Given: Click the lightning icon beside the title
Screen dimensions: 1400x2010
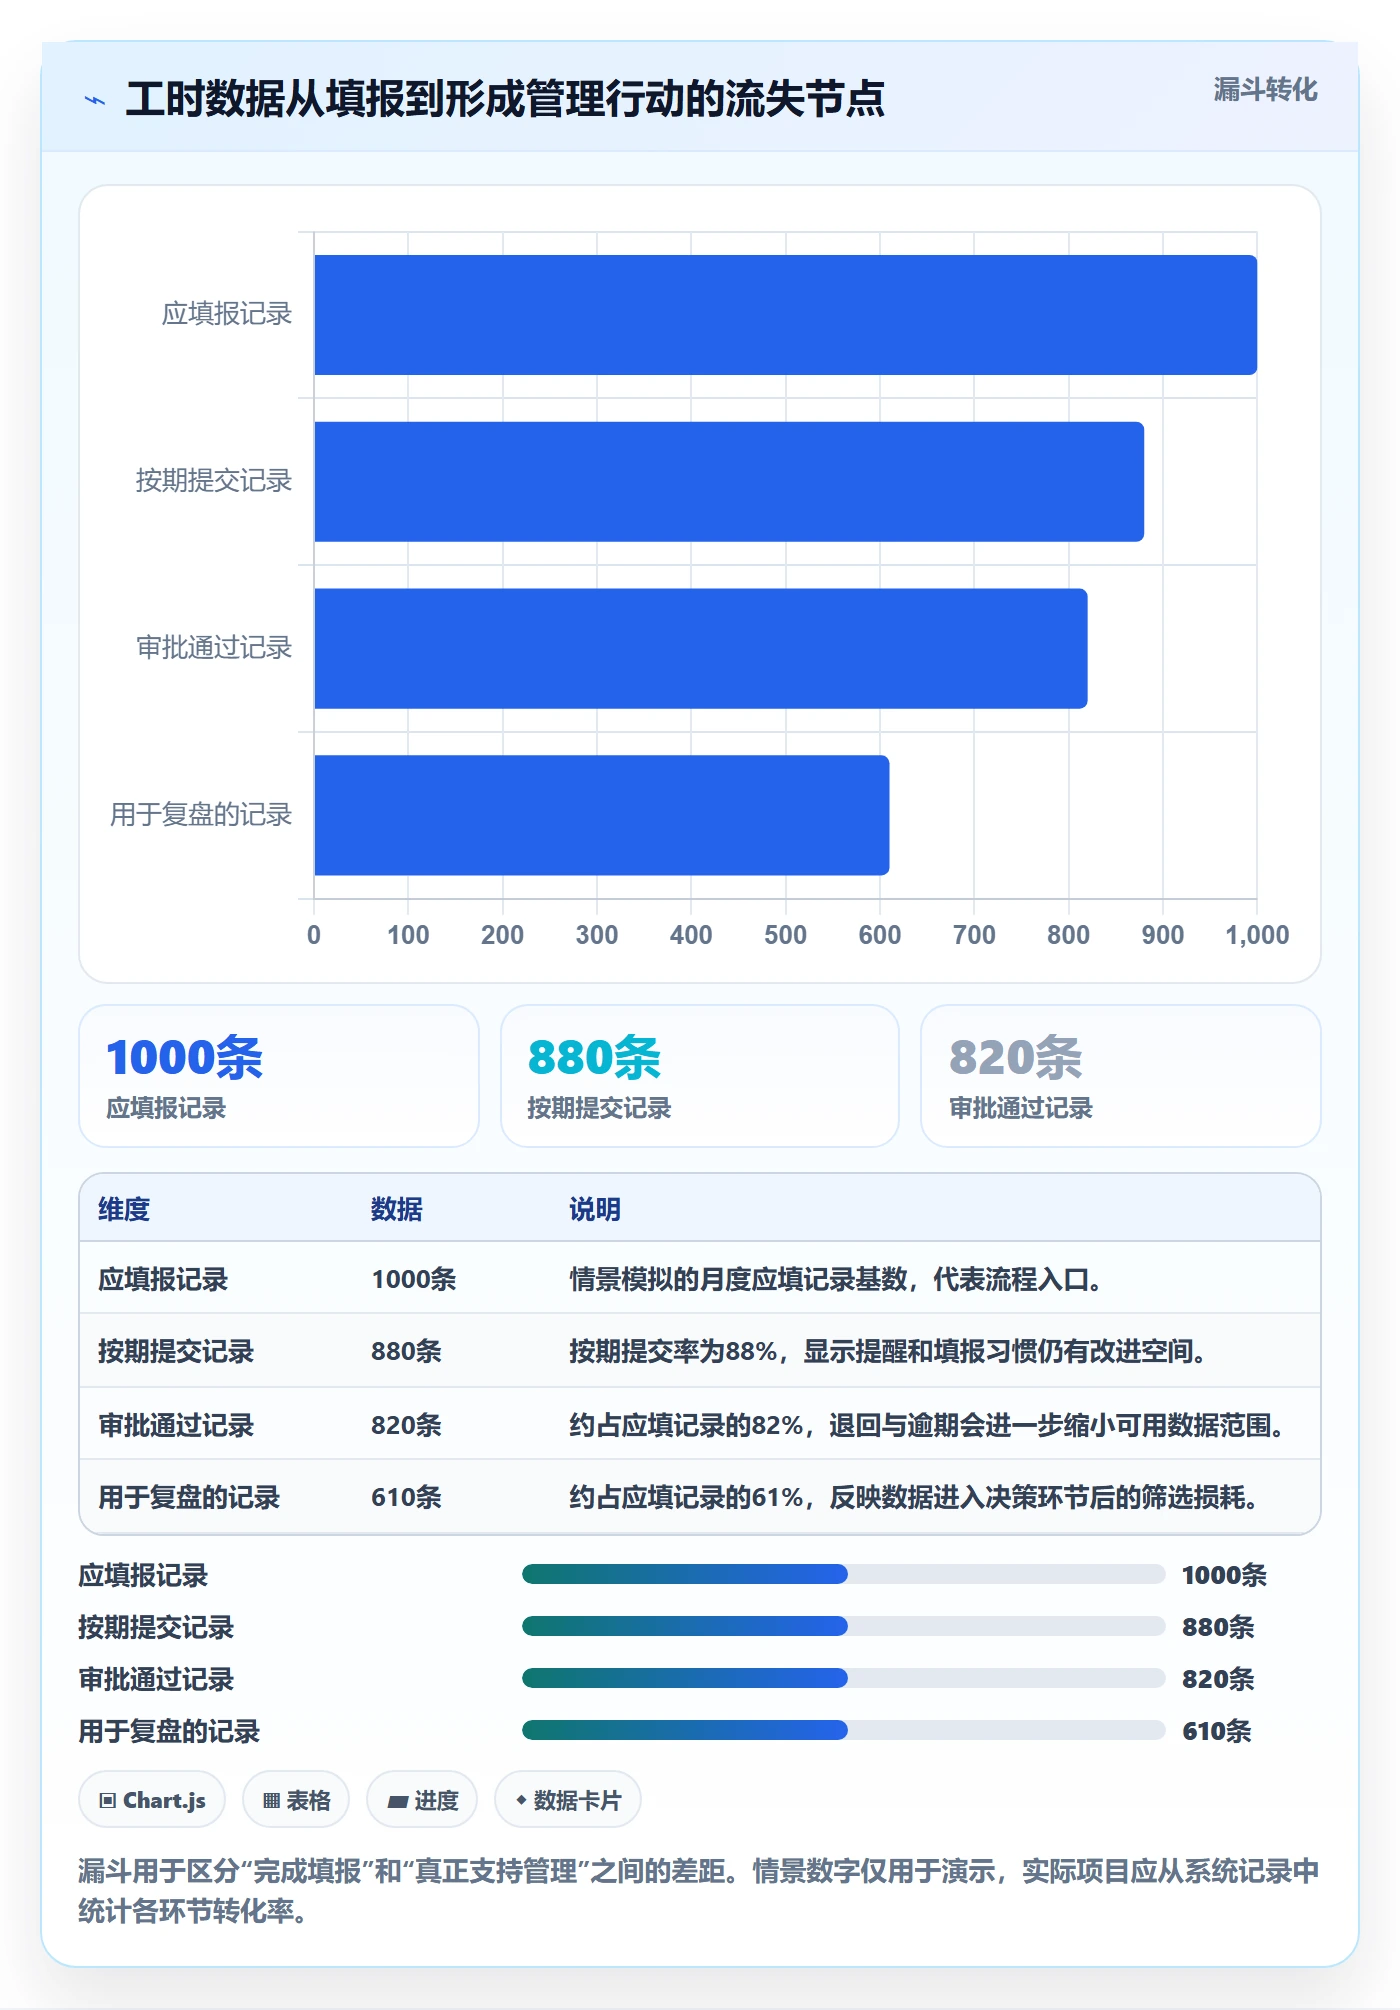Looking at the screenshot, I should click(x=95, y=100).
